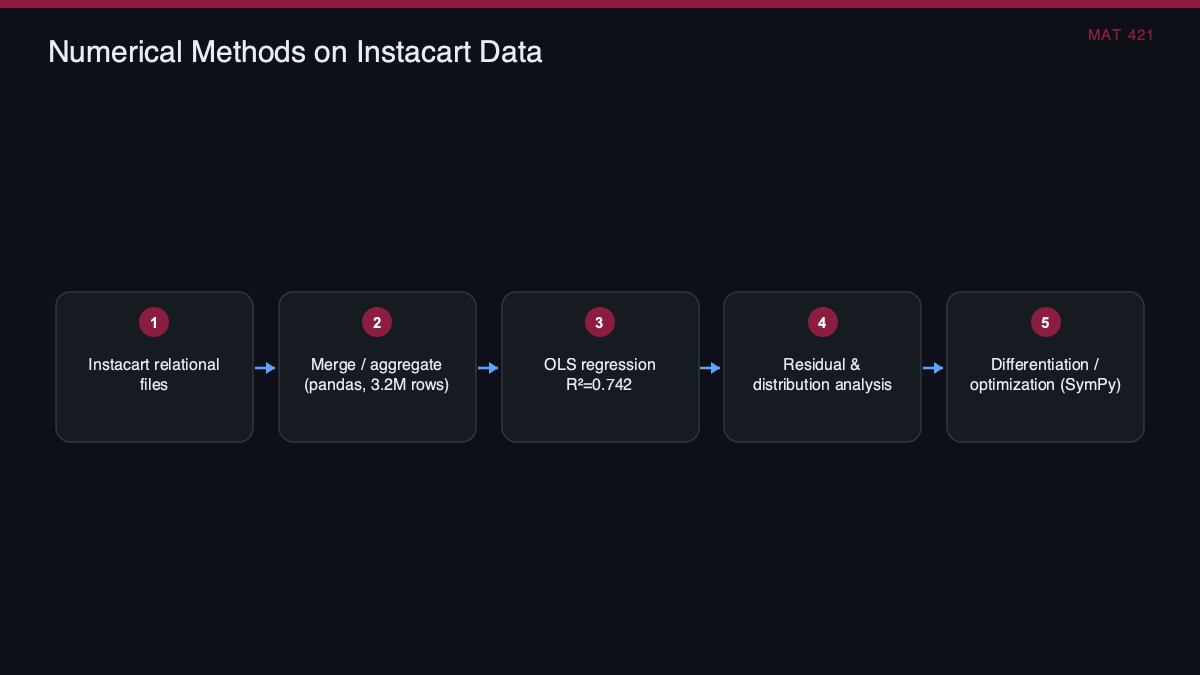Click the R²=0.742 value

pyautogui.click(x=599, y=384)
